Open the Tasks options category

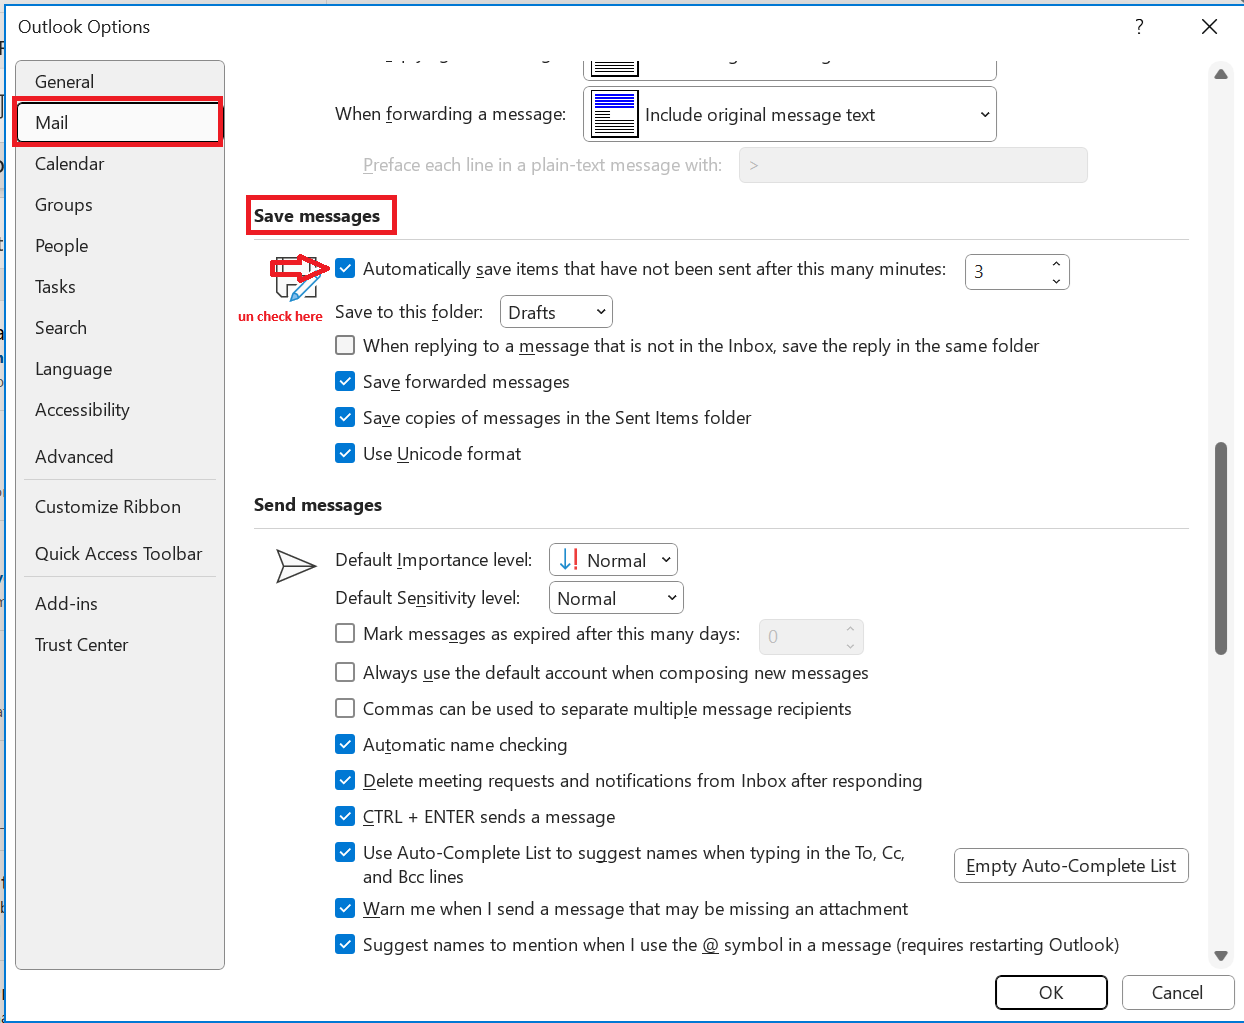(120, 287)
